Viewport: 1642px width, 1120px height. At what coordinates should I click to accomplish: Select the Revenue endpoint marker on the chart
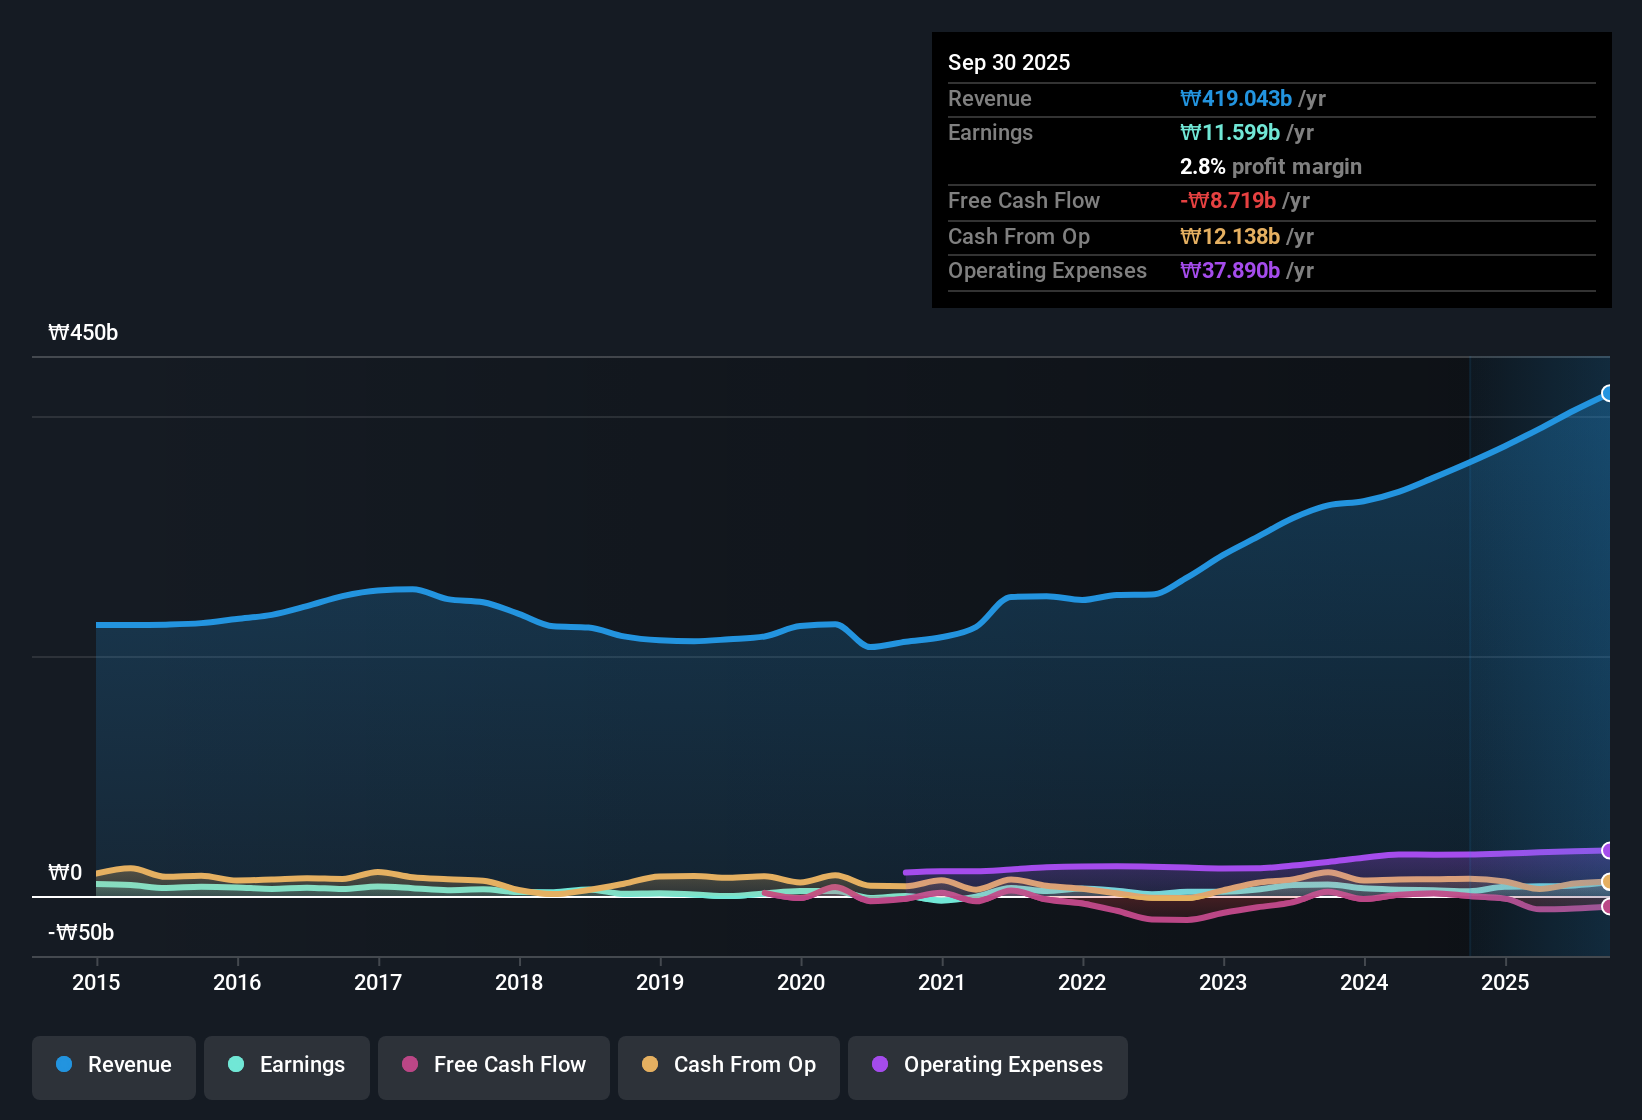[1608, 393]
